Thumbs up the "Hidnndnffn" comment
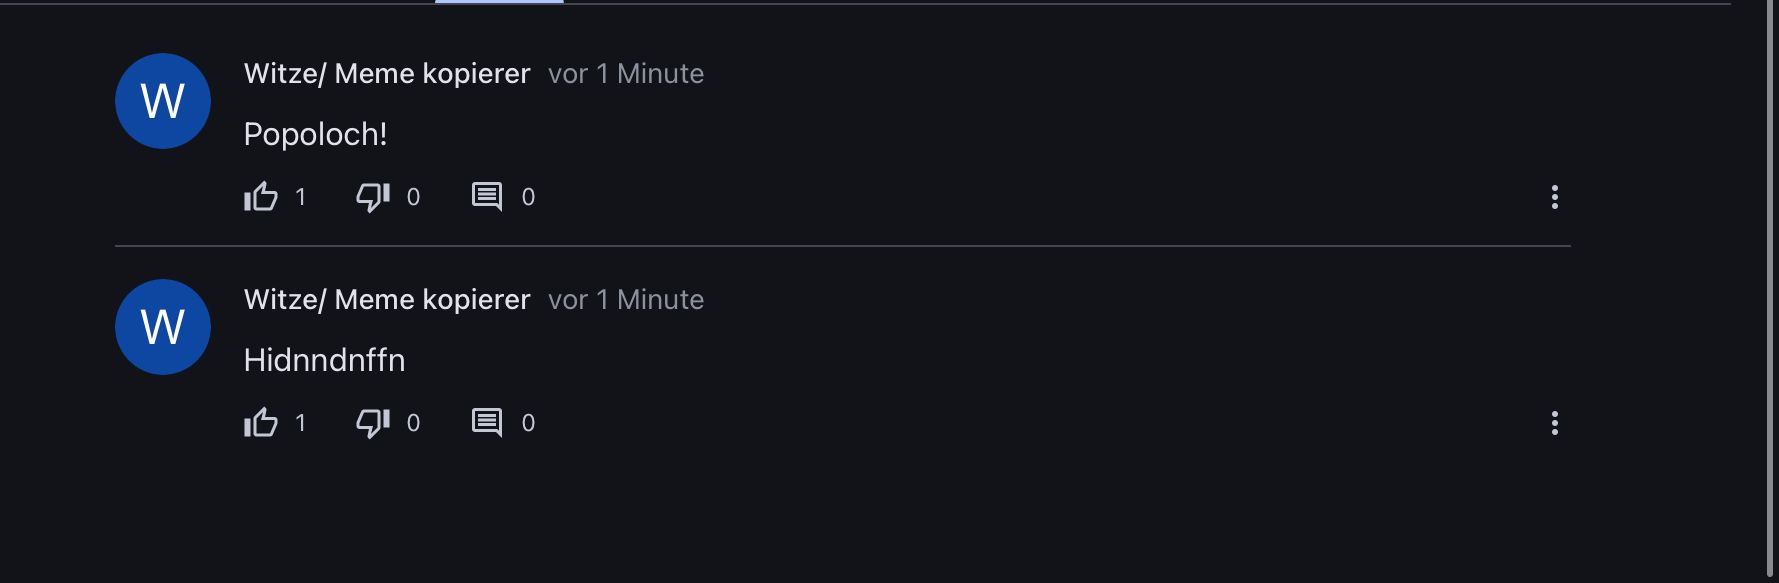 click(x=261, y=423)
